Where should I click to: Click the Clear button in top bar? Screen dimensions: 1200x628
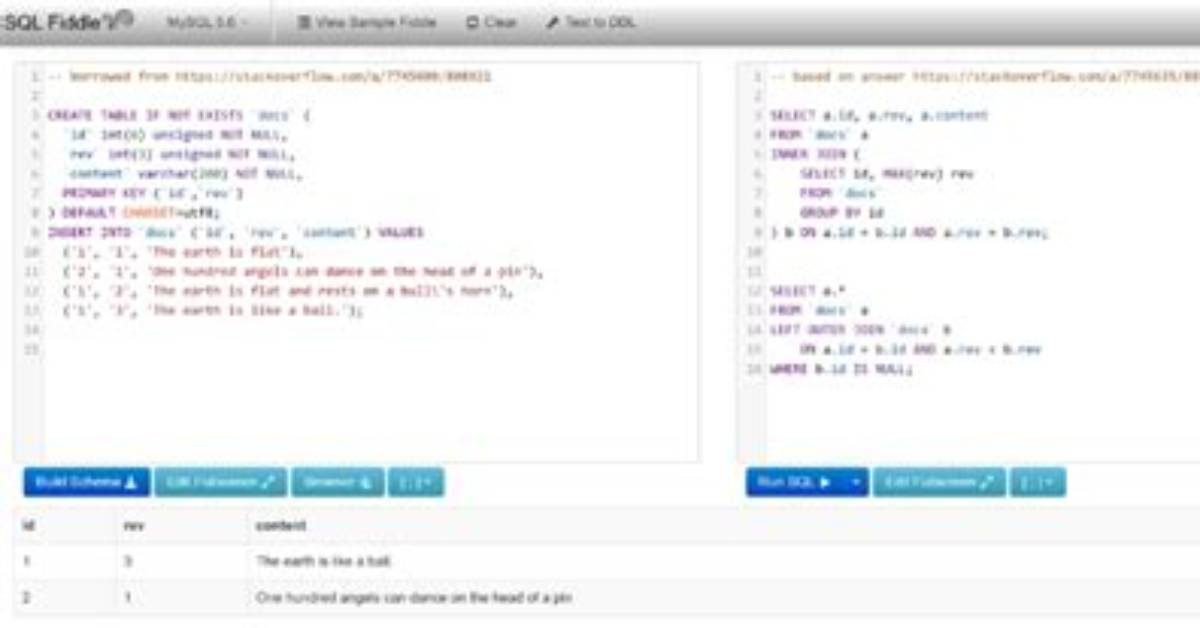pos(491,22)
